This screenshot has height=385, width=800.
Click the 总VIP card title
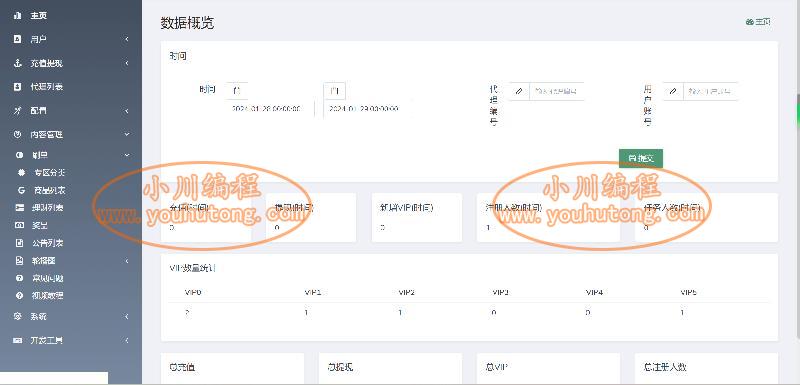point(496,367)
